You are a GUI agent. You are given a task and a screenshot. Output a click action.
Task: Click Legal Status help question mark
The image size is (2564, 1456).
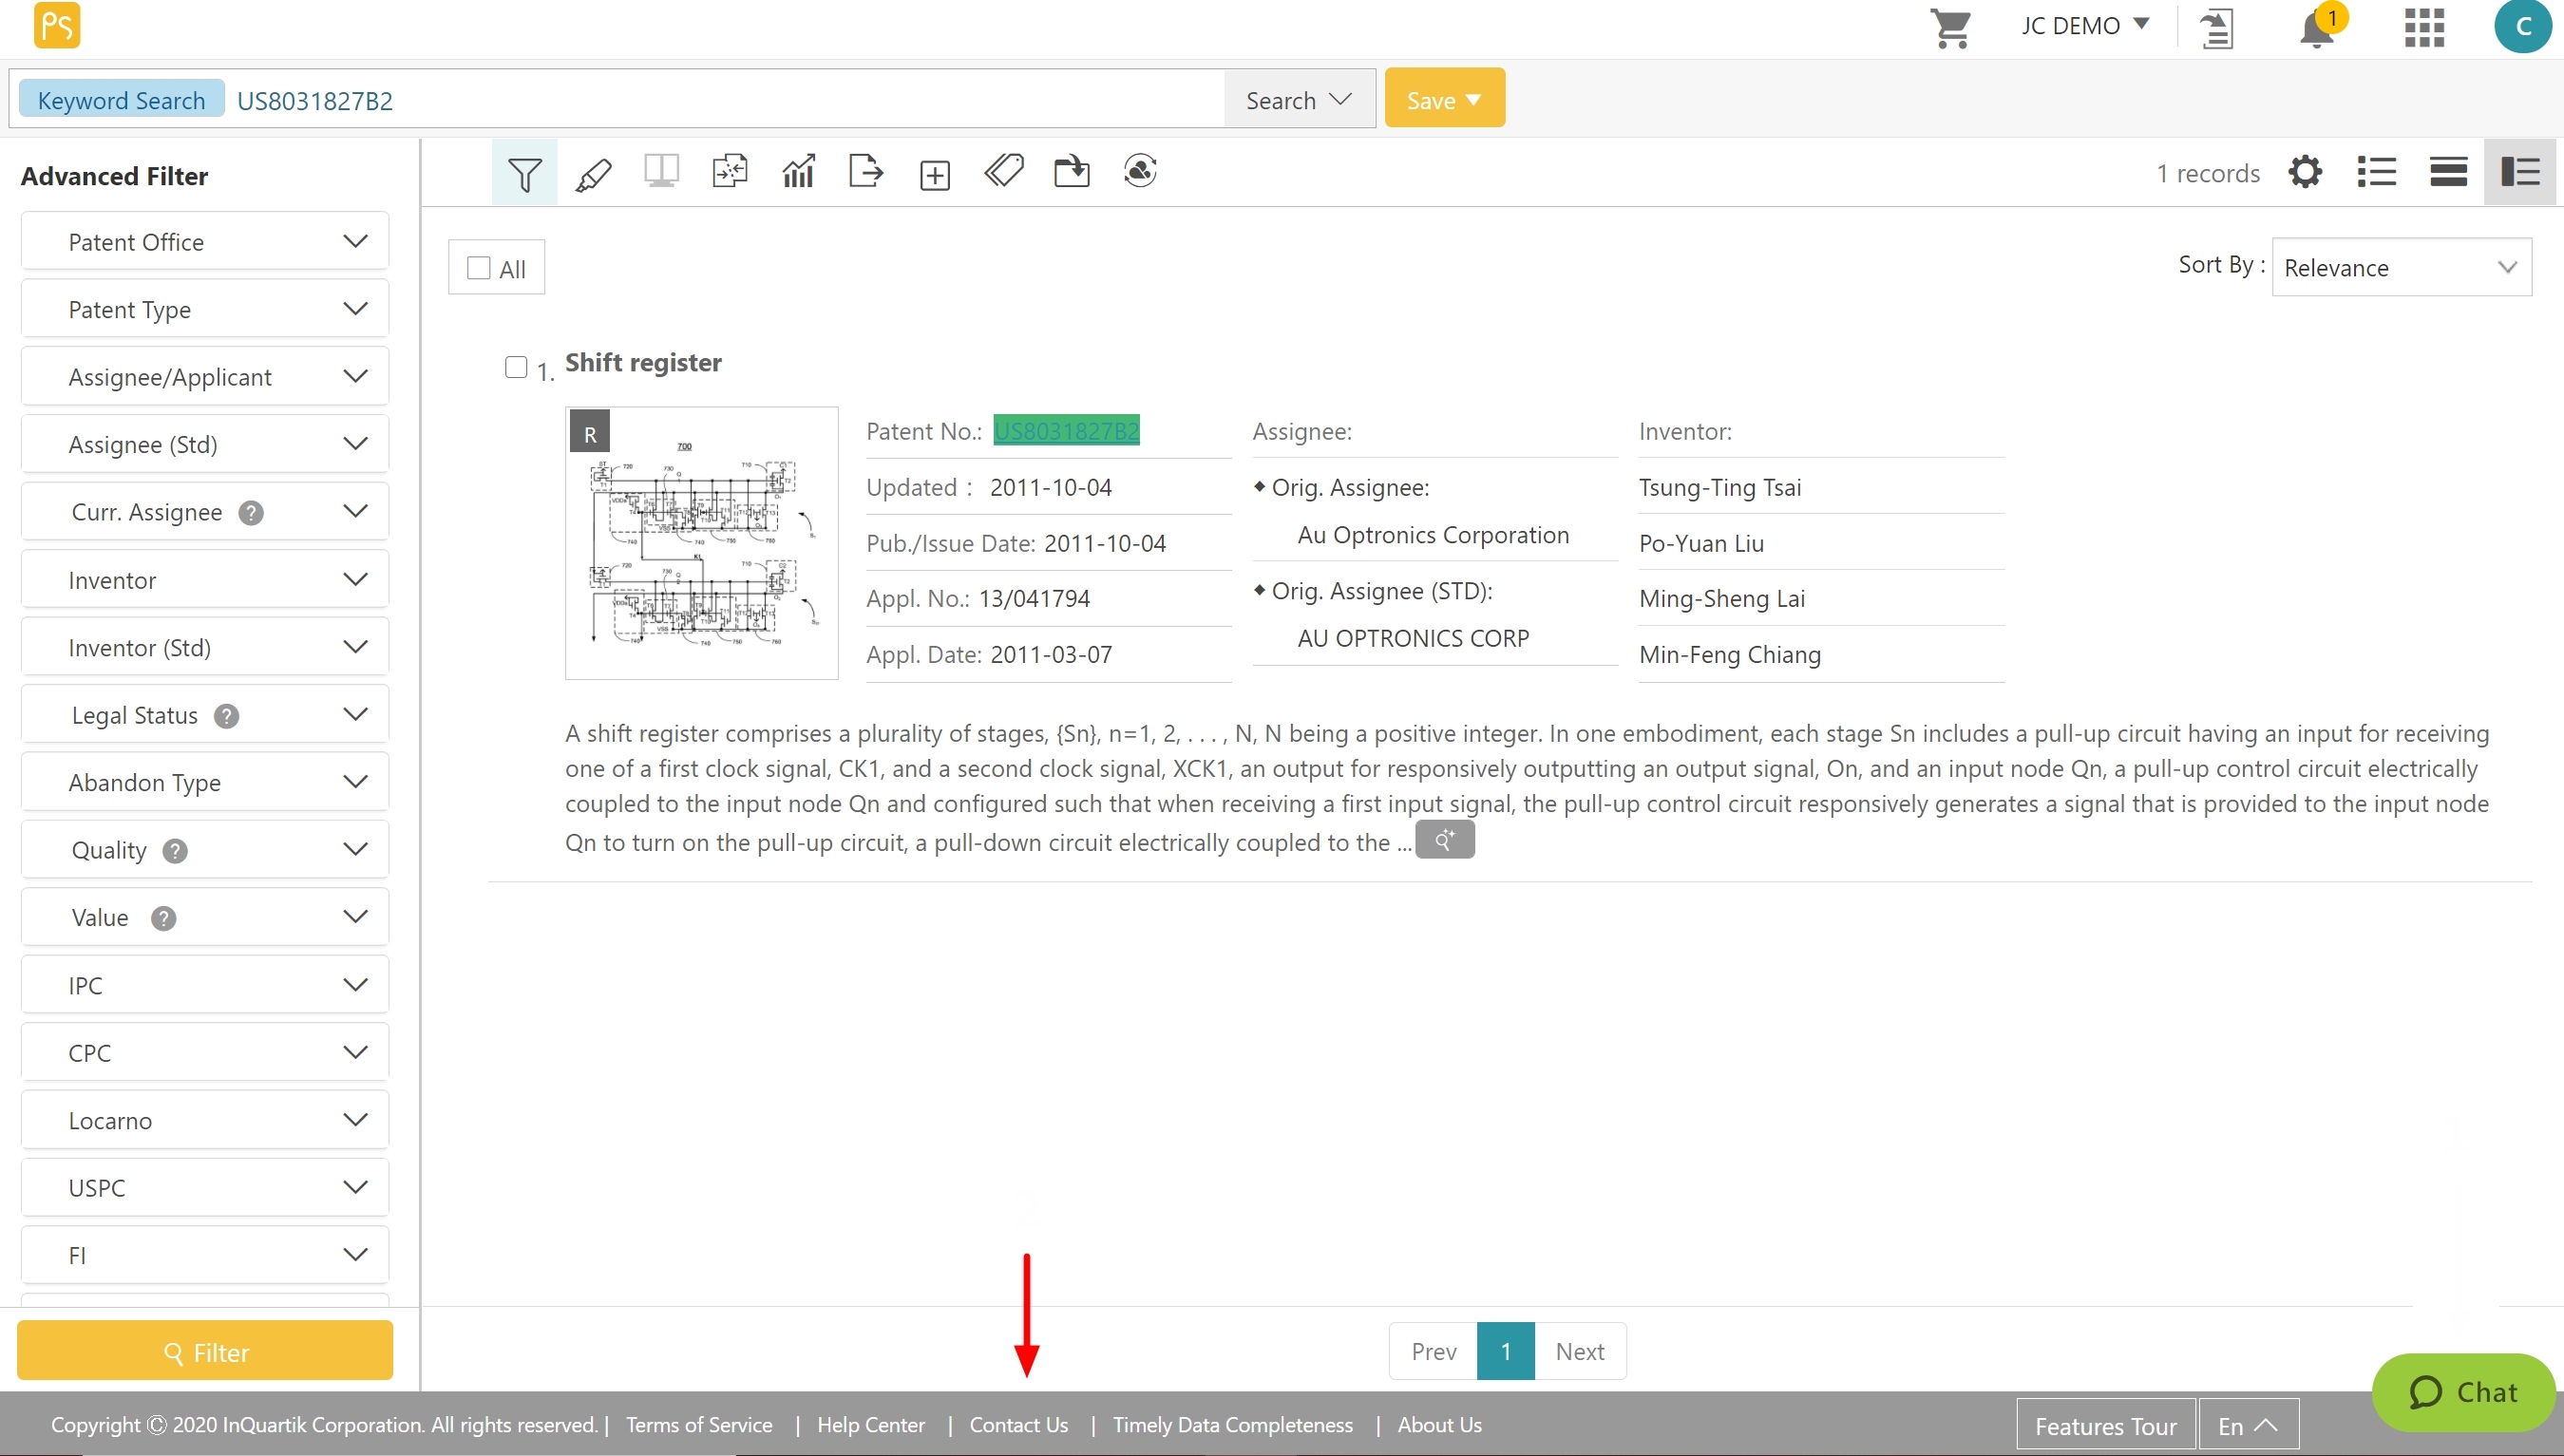(x=227, y=716)
